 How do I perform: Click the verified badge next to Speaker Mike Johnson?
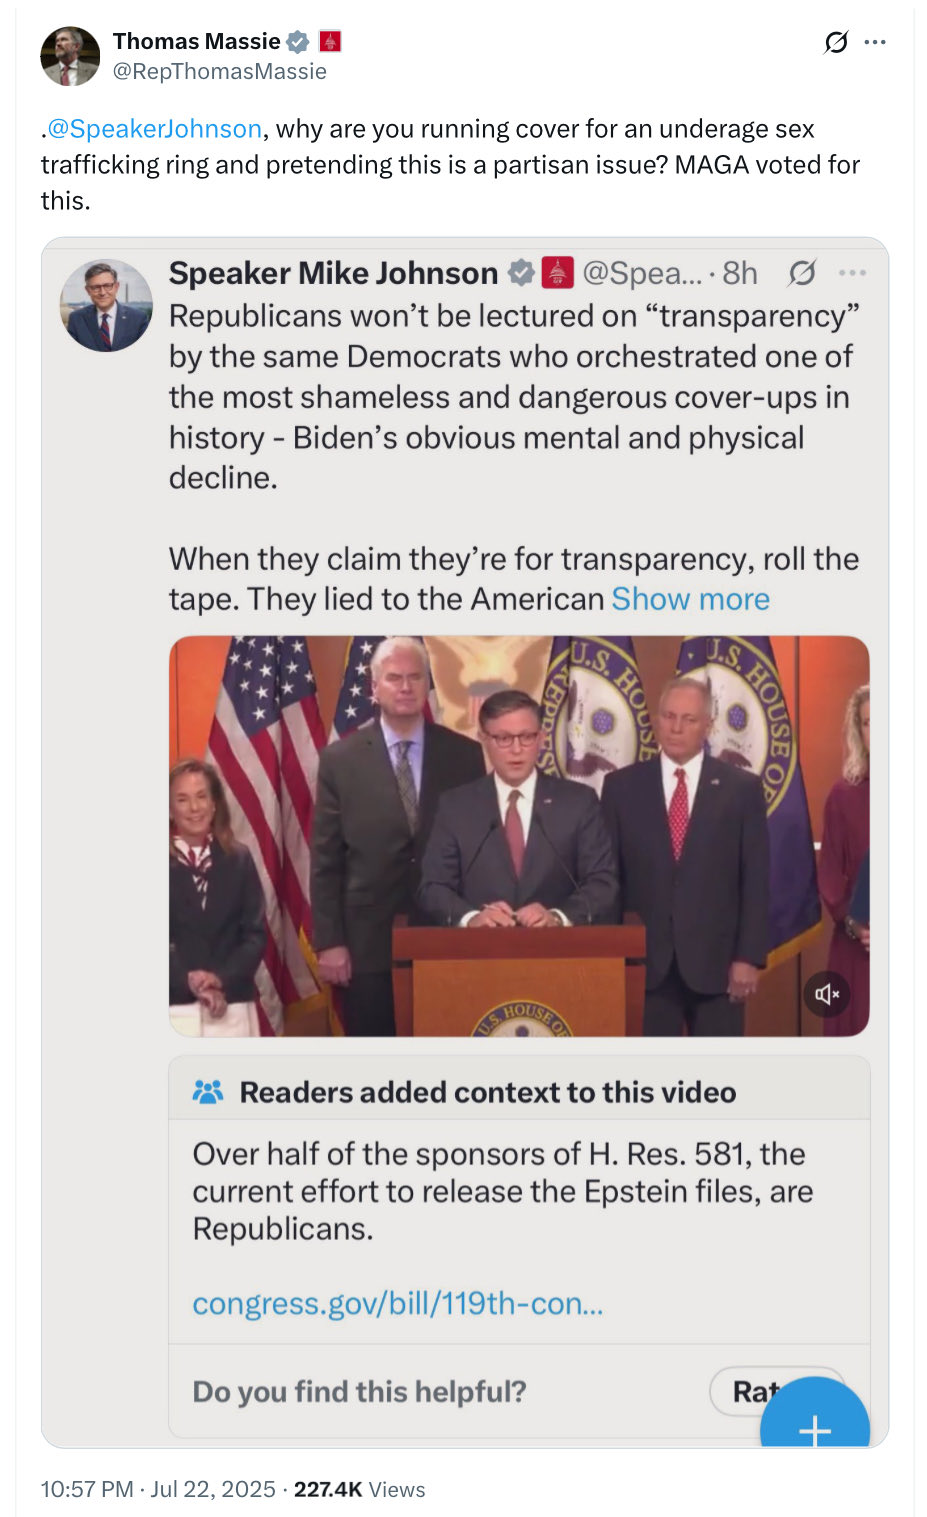521,273
